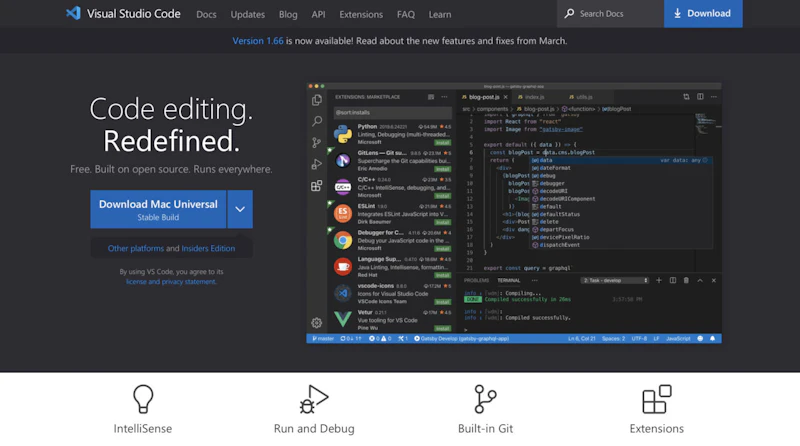
Task: Click the Python extension icon
Action: tap(343, 134)
